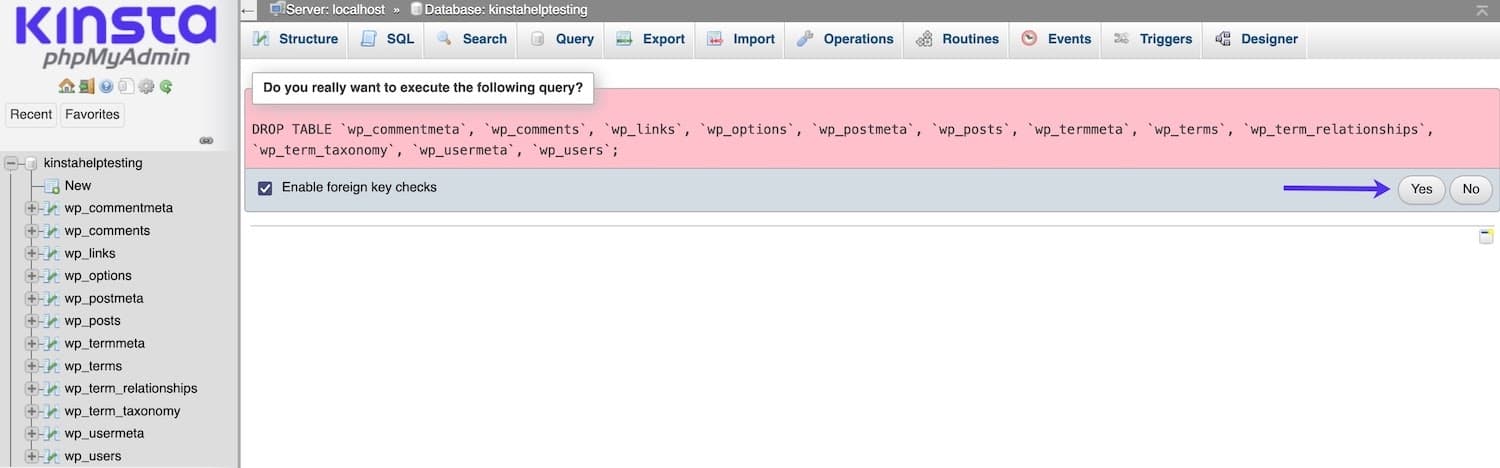The height and width of the screenshot is (468, 1500).
Task: Open the Export tab
Action: point(651,39)
